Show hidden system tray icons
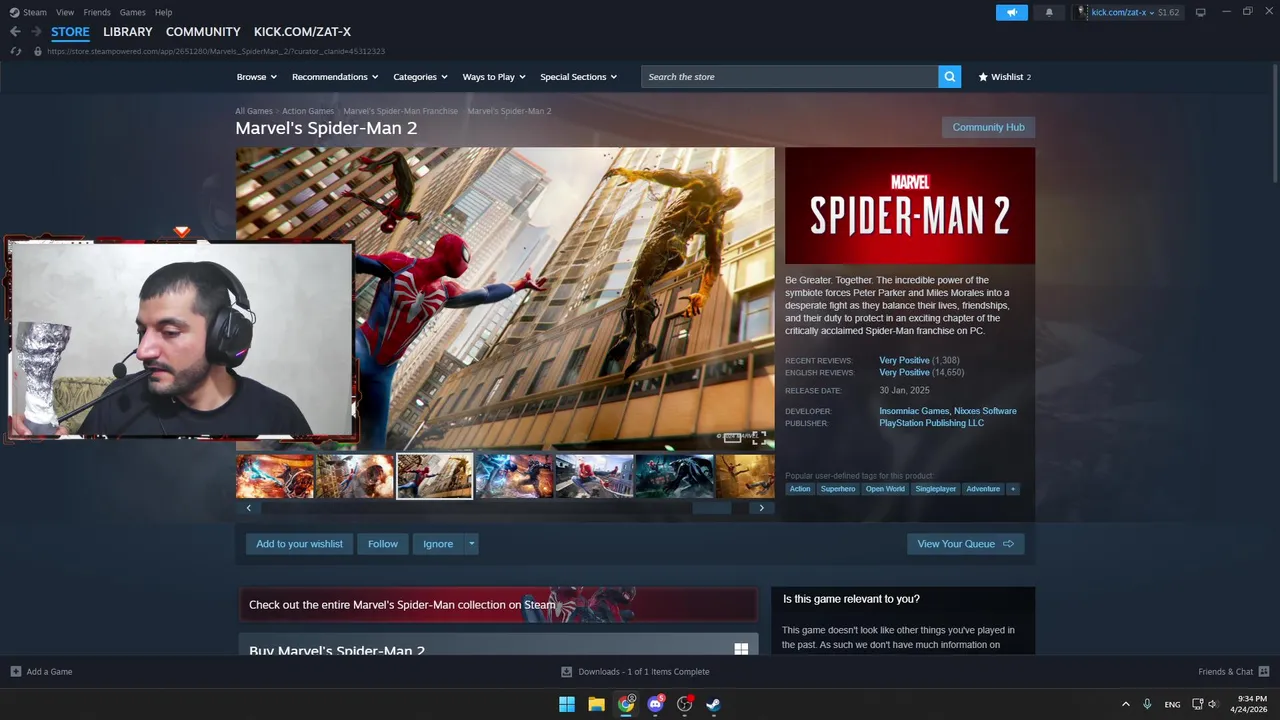1280x720 pixels. click(1125, 704)
